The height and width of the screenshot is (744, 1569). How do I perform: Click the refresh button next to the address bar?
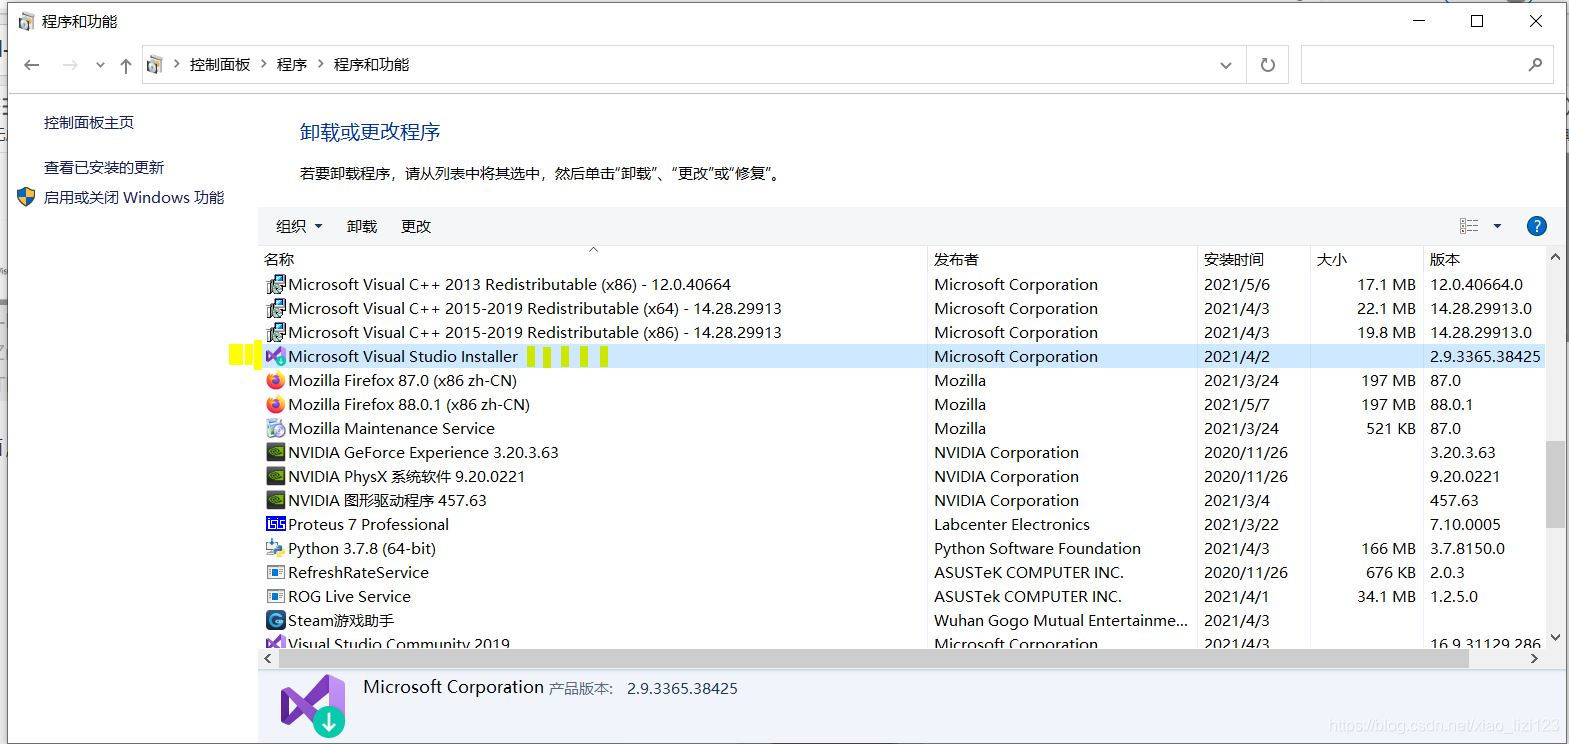1268,65
